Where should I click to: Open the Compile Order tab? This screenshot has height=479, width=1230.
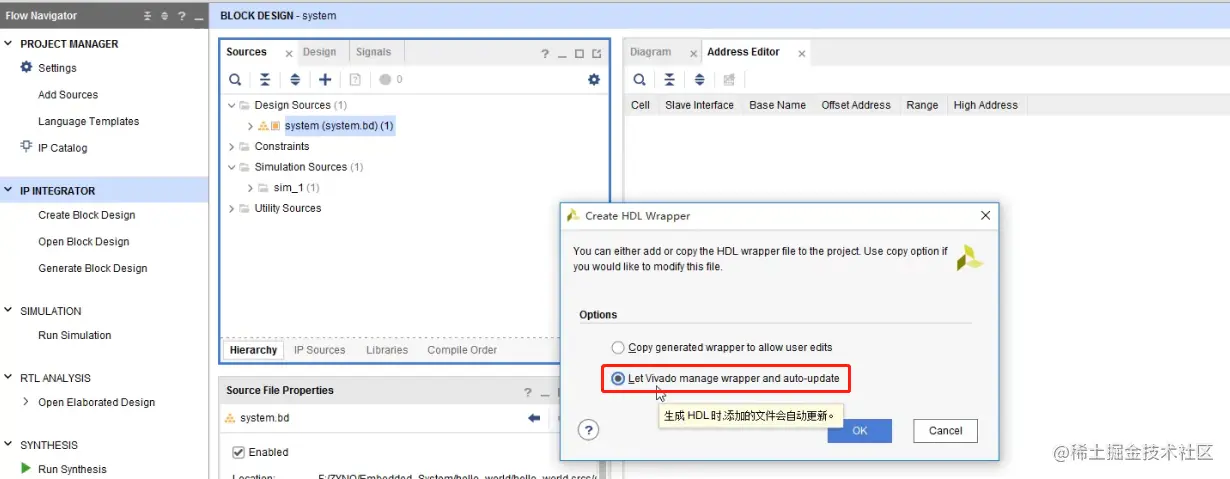(462, 350)
